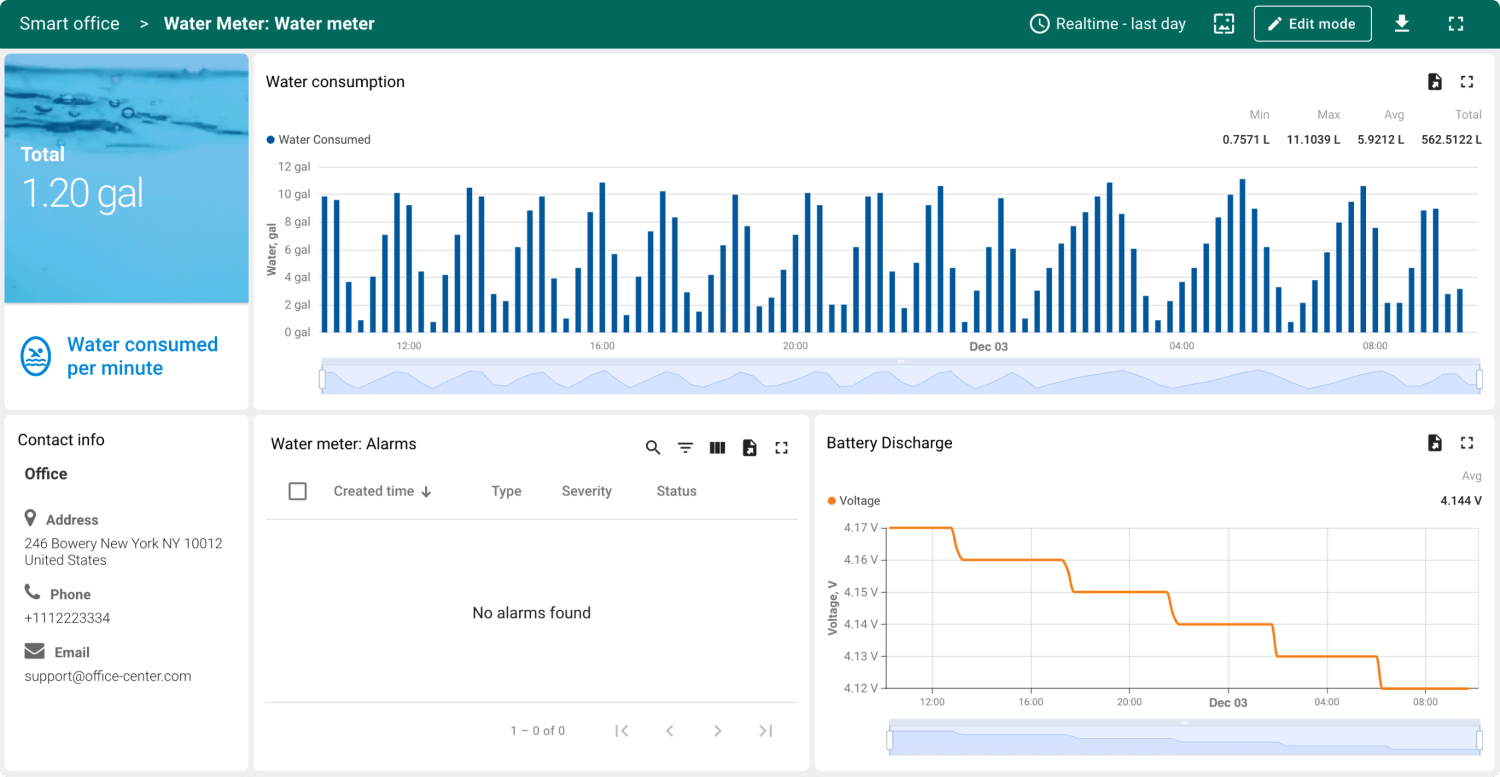Click the Total 1.20 gal water card

point(126,178)
